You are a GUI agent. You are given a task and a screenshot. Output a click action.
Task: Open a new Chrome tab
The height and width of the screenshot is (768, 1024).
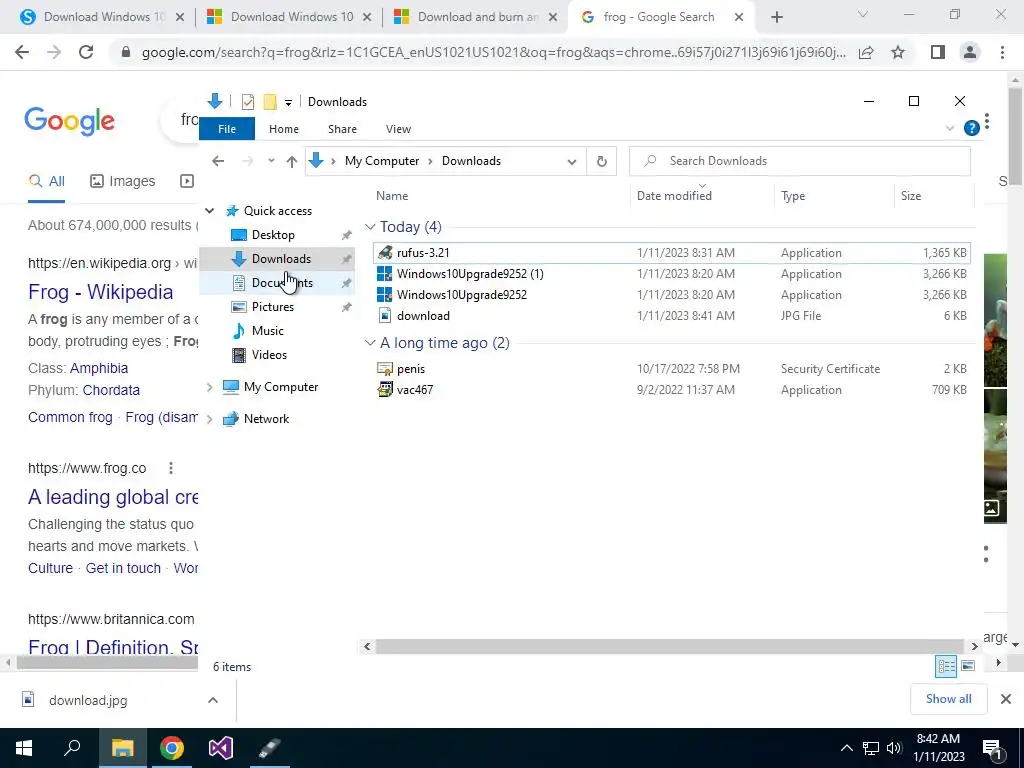(x=776, y=18)
